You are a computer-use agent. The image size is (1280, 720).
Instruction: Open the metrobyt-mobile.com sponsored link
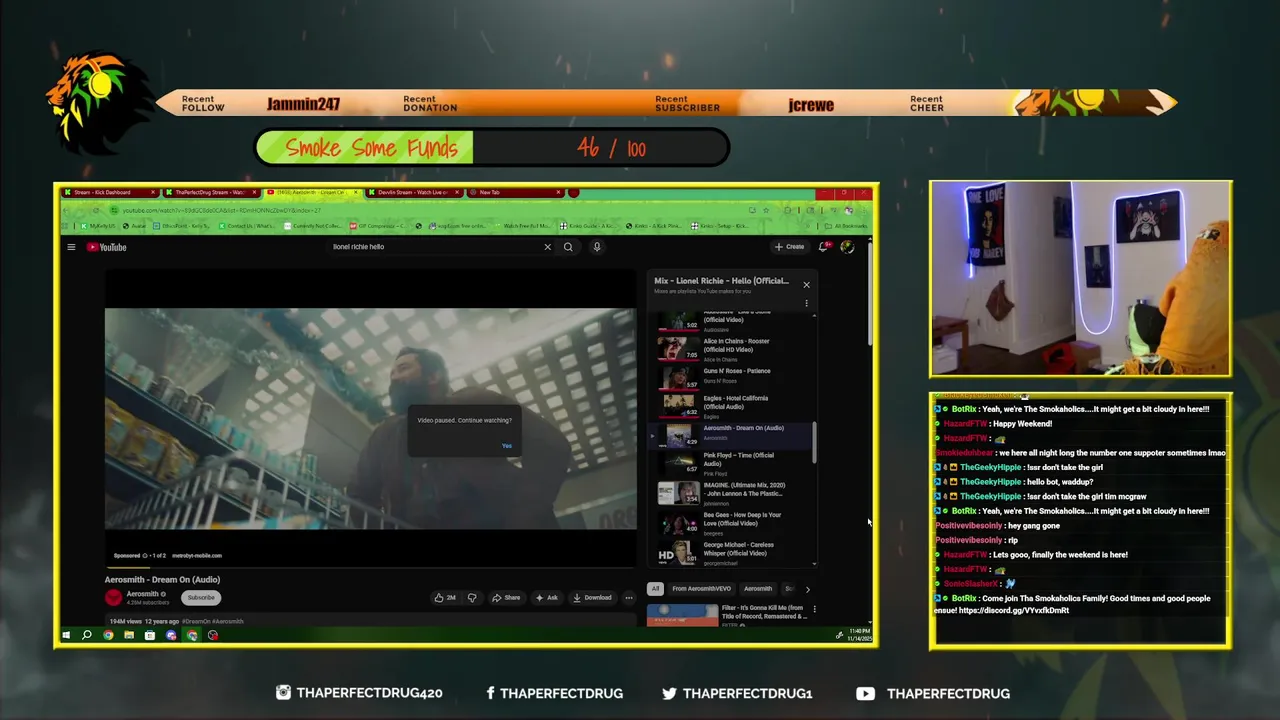pos(197,555)
